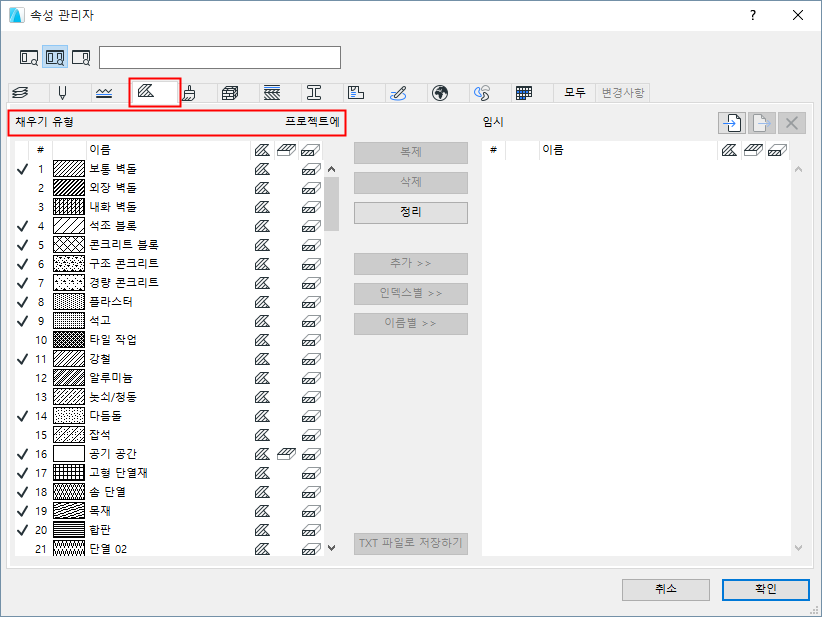Click the 인덱스별 >> button
The width and height of the screenshot is (822, 617).
[x=411, y=294]
